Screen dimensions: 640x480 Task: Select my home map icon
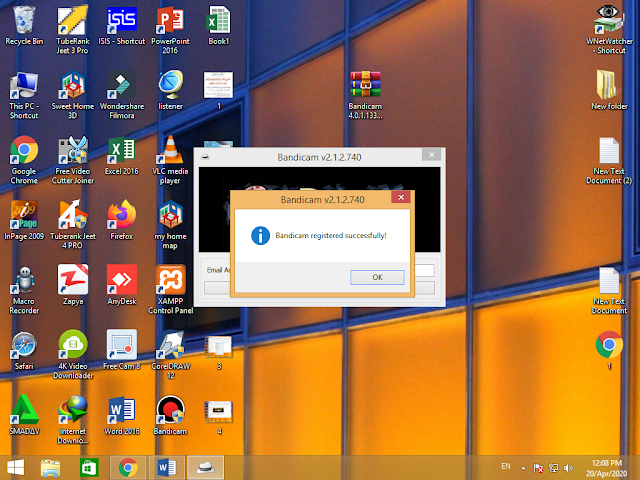click(x=170, y=224)
